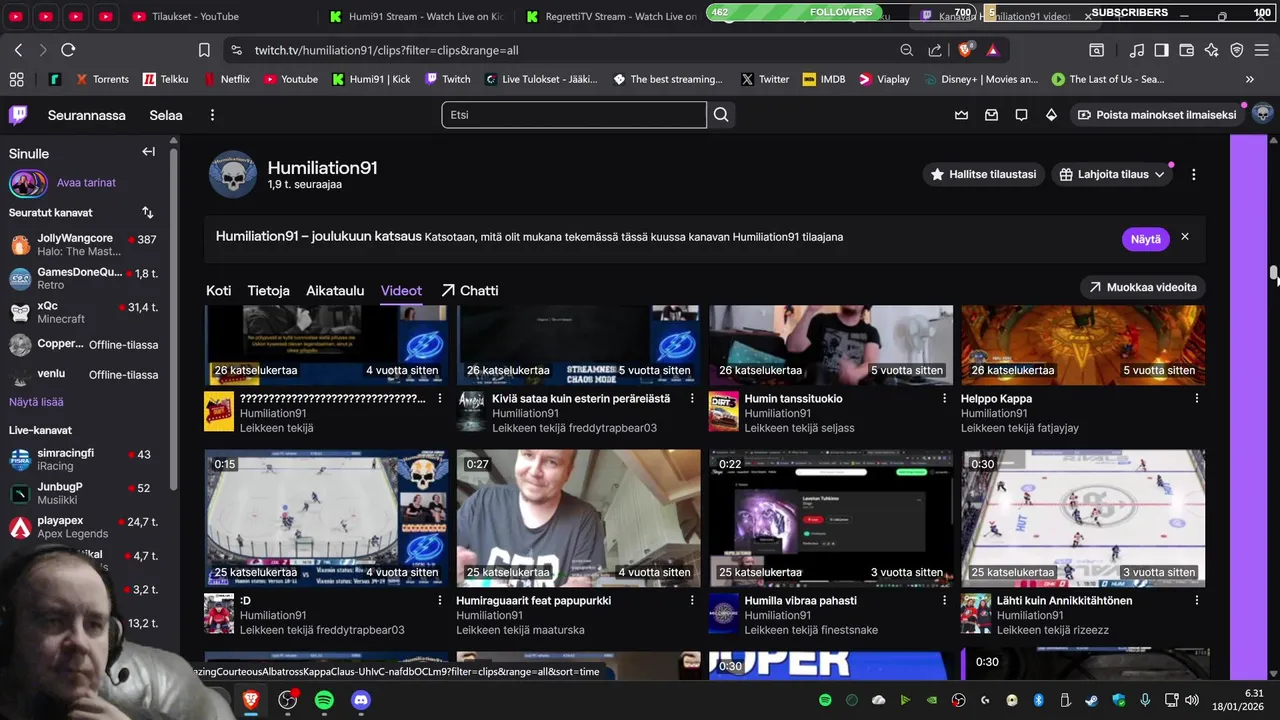The height and width of the screenshot is (720, 1280).
Task: Reload the page
Action: [68, 50]
